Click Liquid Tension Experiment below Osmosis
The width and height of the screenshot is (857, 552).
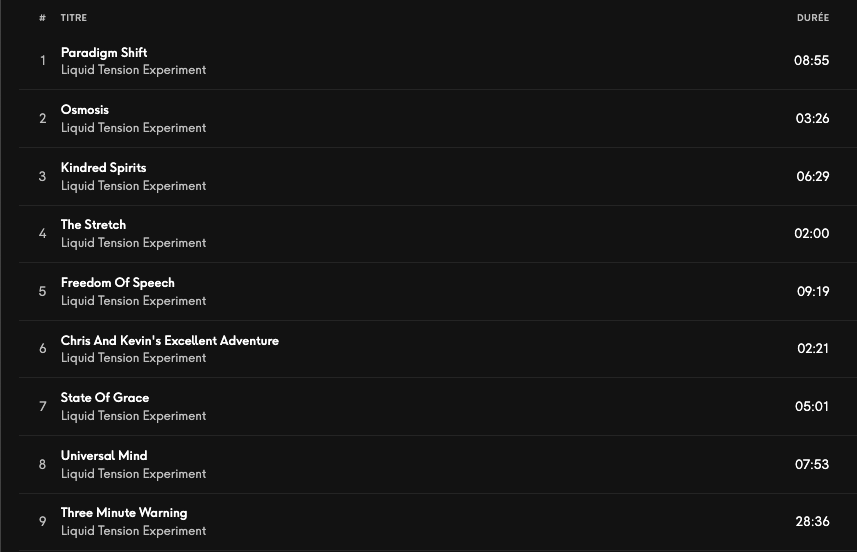click(x=133, y=128)
